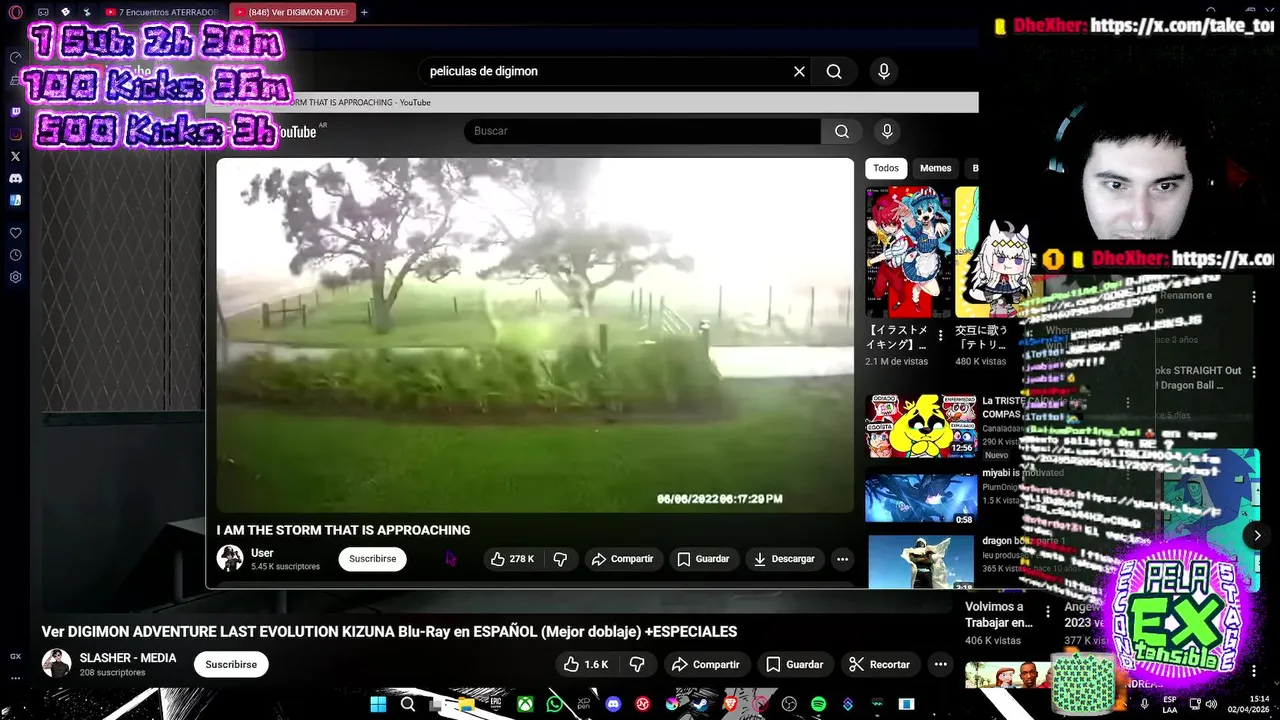Open the settings gear in Opera sidebar
The width and height of the screenshot is (1280, 720).
pos(15,277)
